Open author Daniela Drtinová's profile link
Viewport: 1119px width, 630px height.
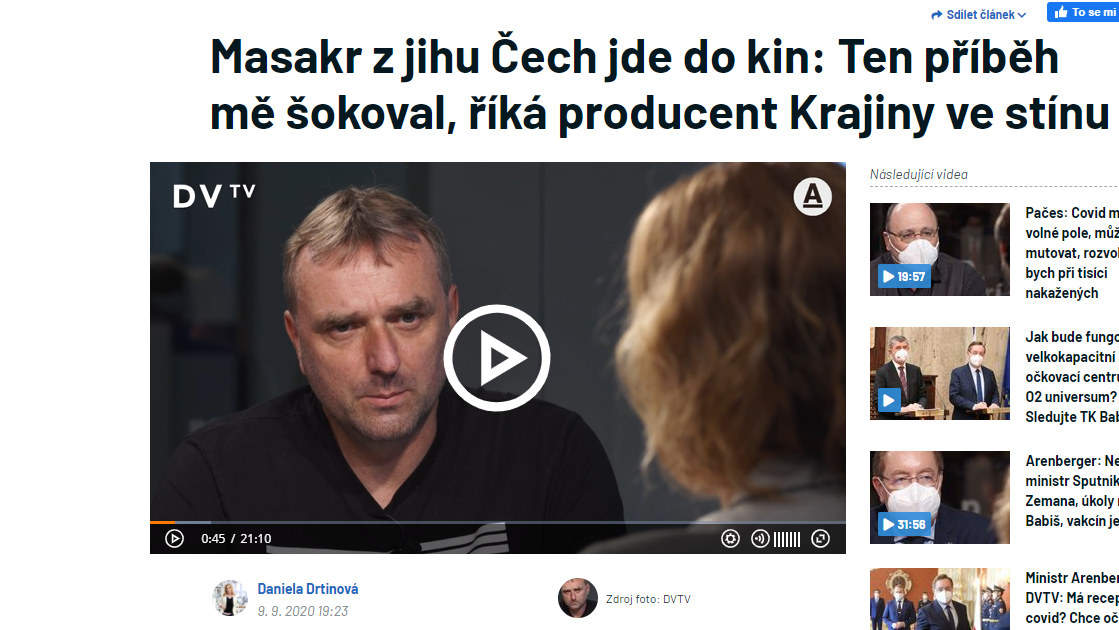[x=308, y=589]
